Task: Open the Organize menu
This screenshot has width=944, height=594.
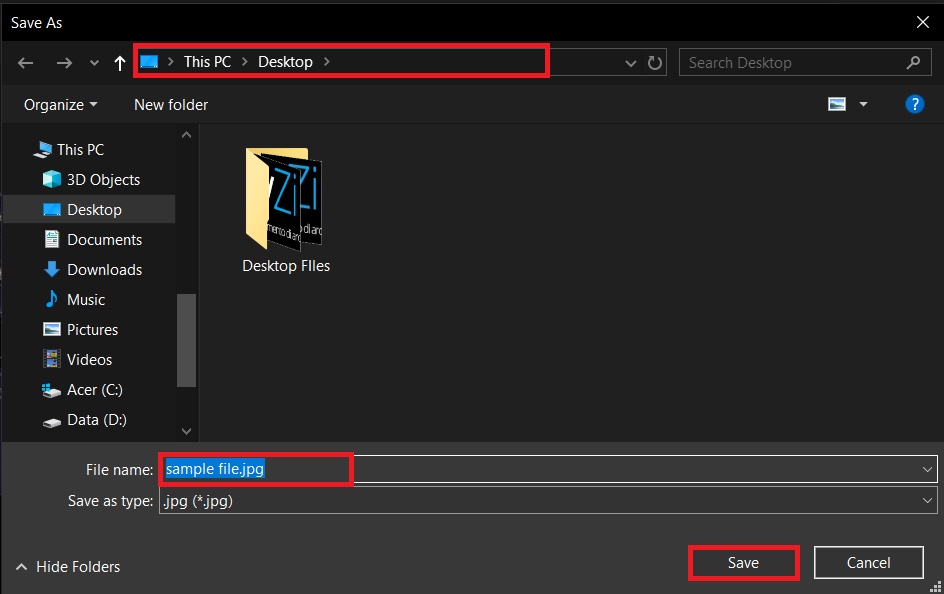Action: 59,104
